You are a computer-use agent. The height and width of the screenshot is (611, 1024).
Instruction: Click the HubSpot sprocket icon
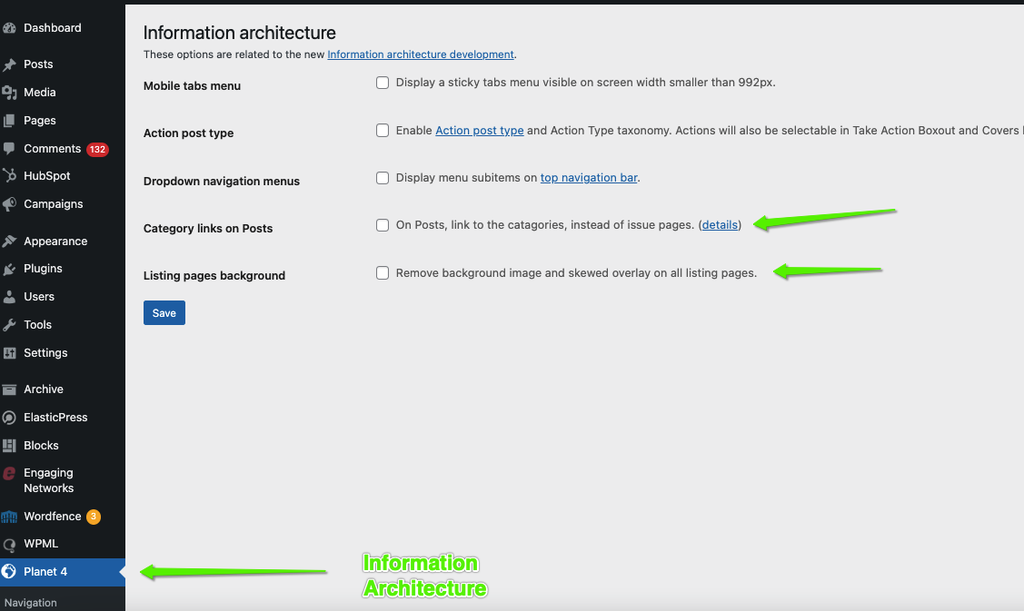pos(9,176)
